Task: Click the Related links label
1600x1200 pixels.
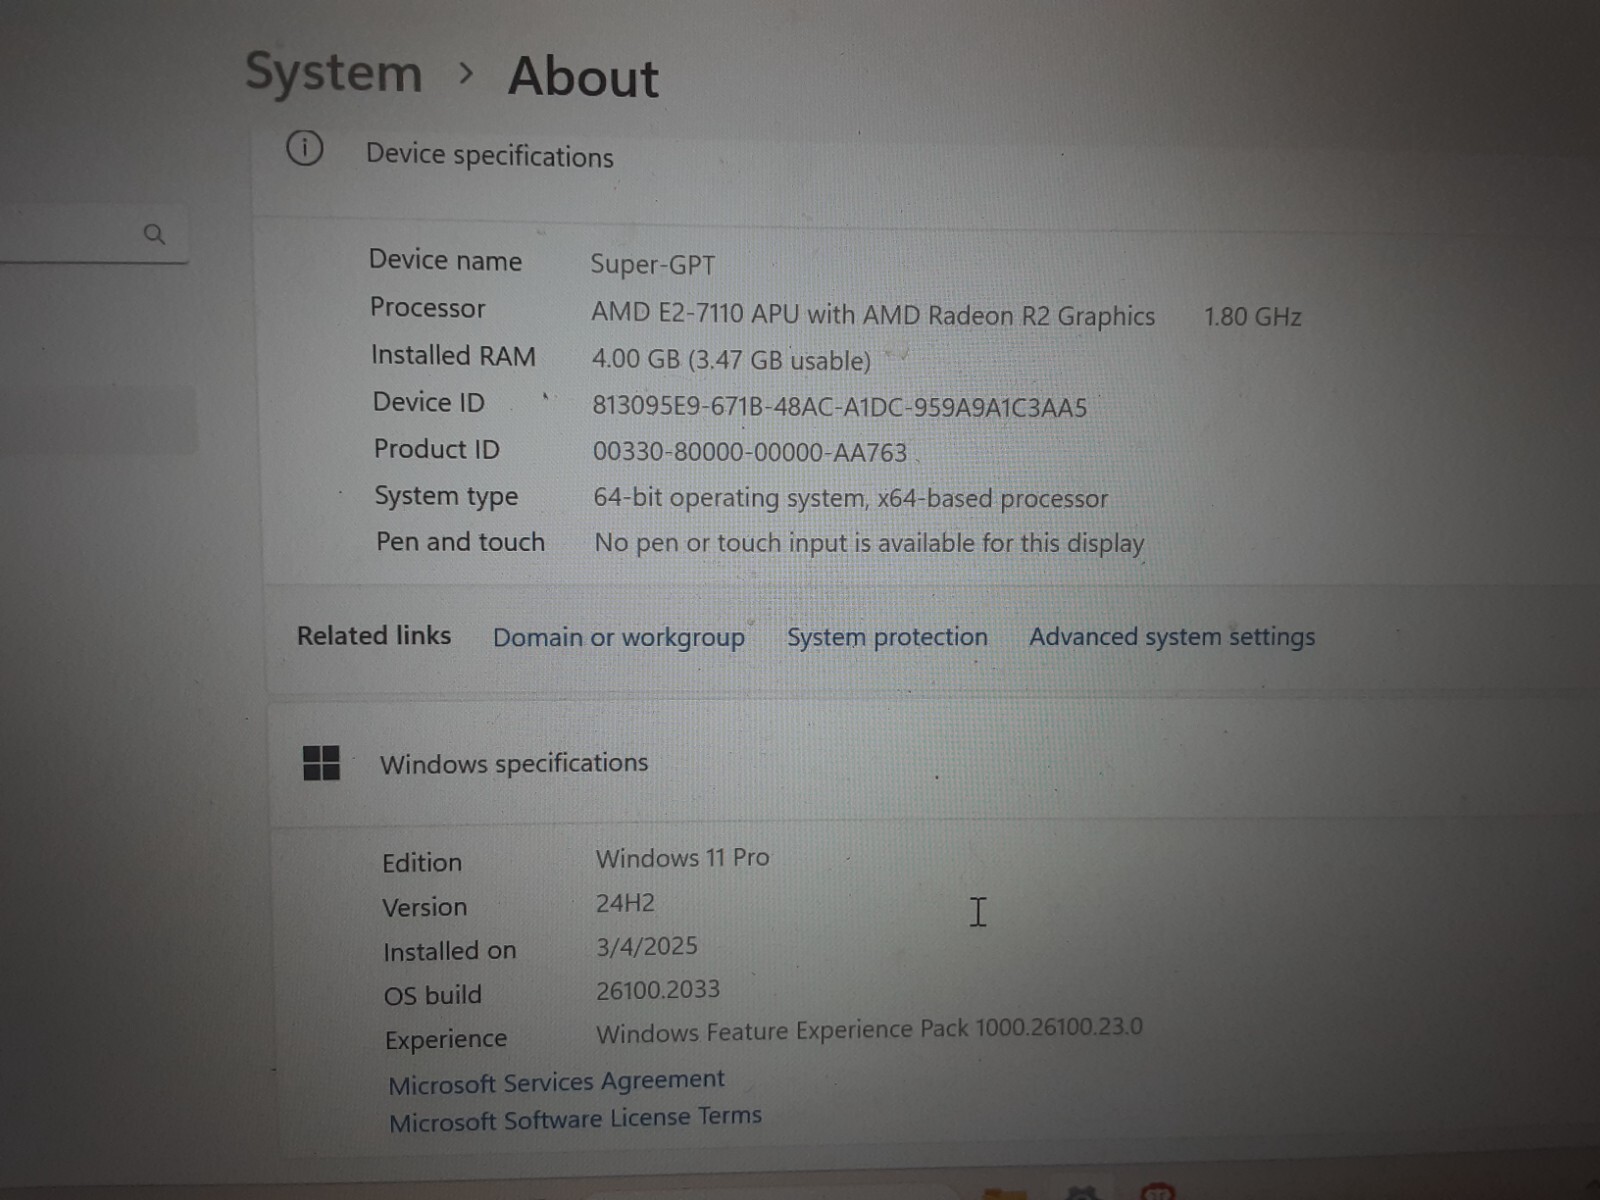Action: click(x=374, y=635)
